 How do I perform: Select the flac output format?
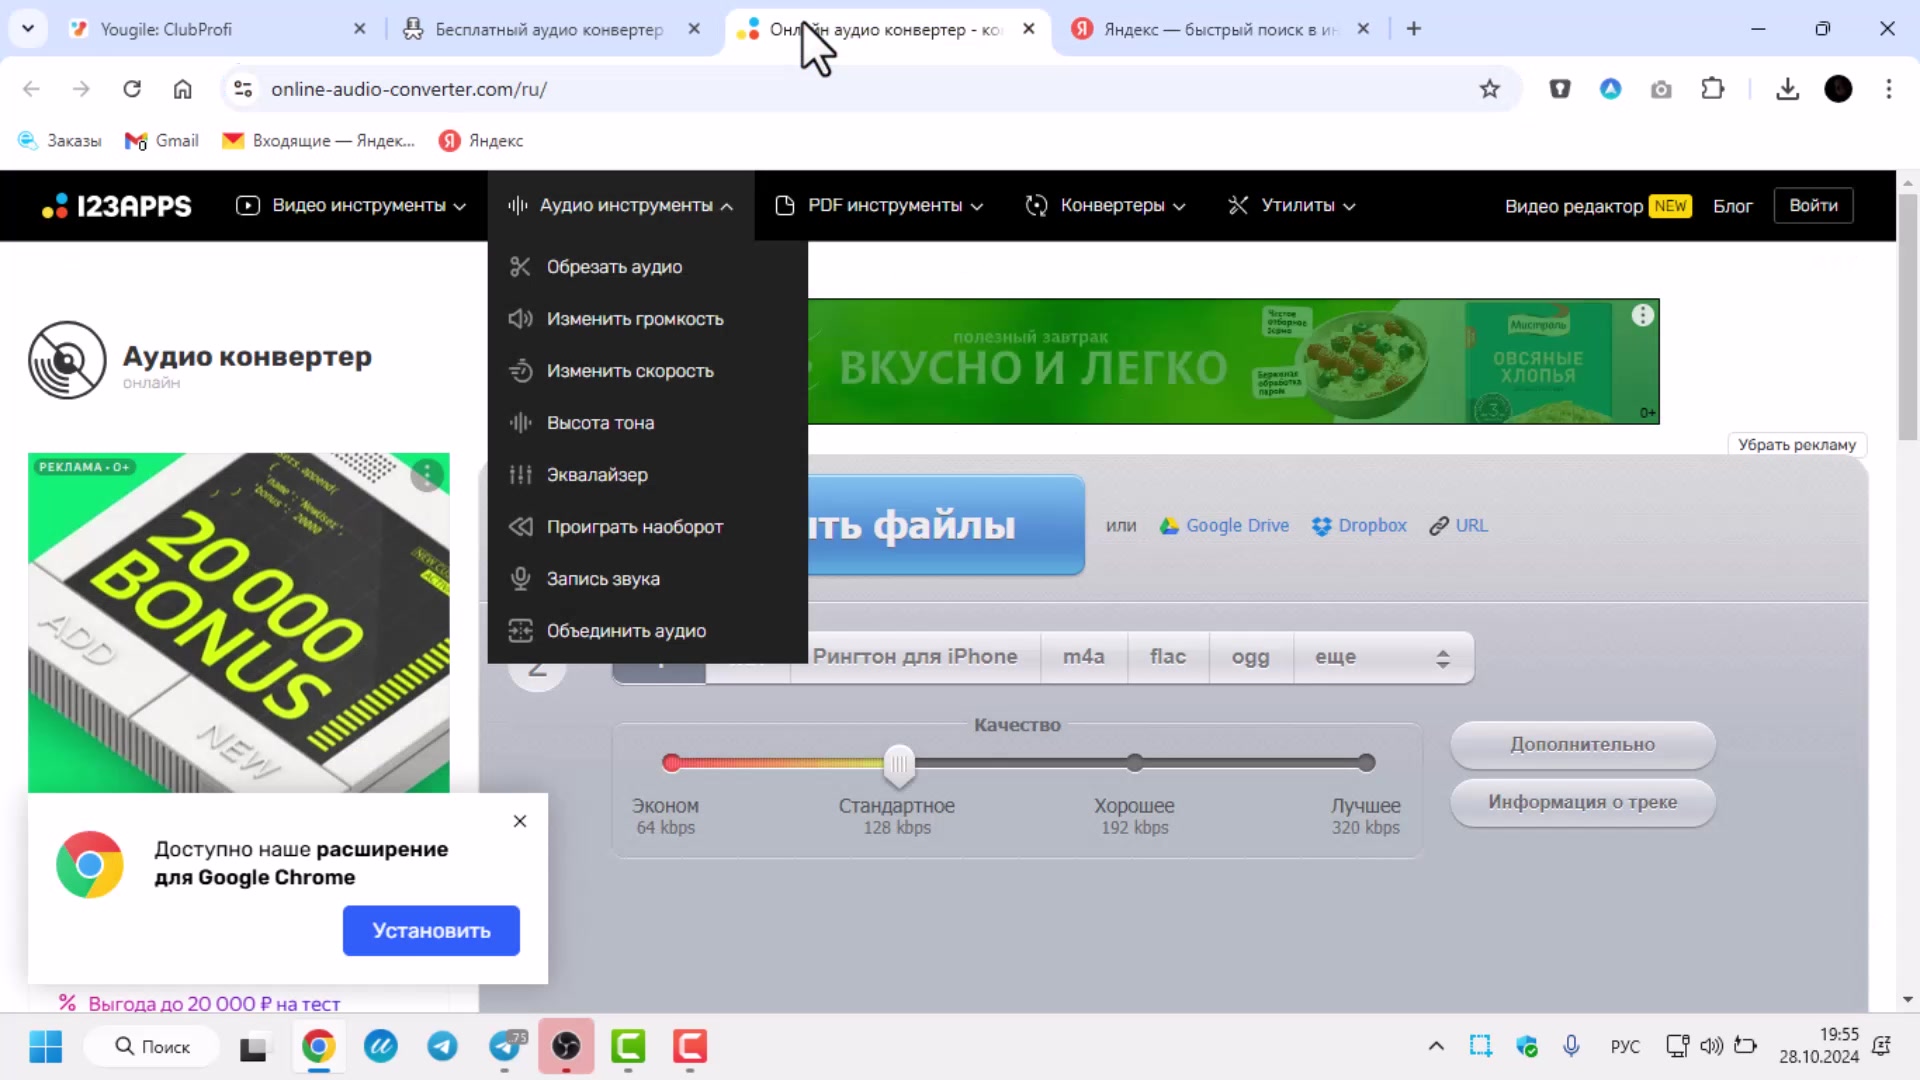tap(1167, 657)
